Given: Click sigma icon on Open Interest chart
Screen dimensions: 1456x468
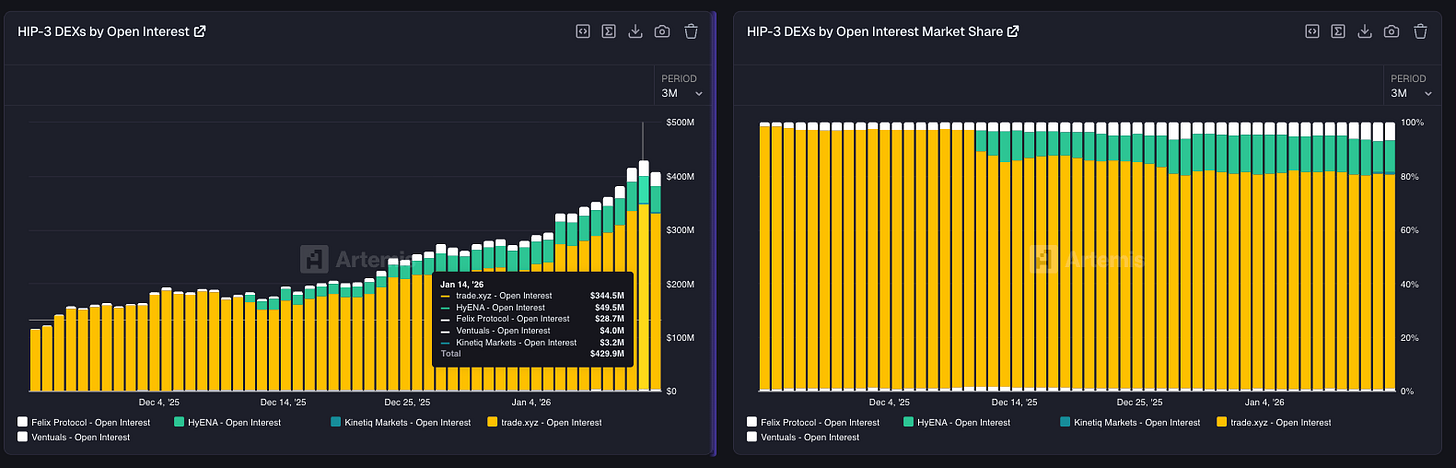Looking at the screenshot, I should click(608, 31).
